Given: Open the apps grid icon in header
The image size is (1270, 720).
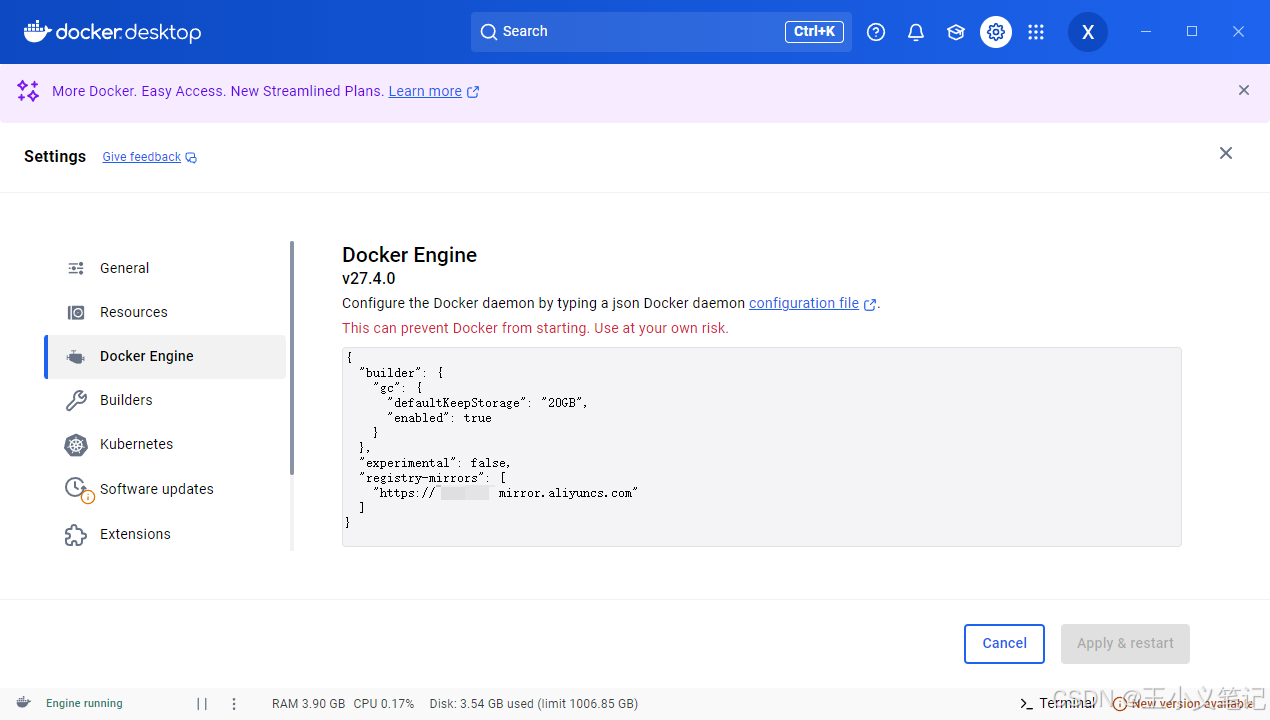Looking at the screenshot, I should click(x=1036, y=32).
